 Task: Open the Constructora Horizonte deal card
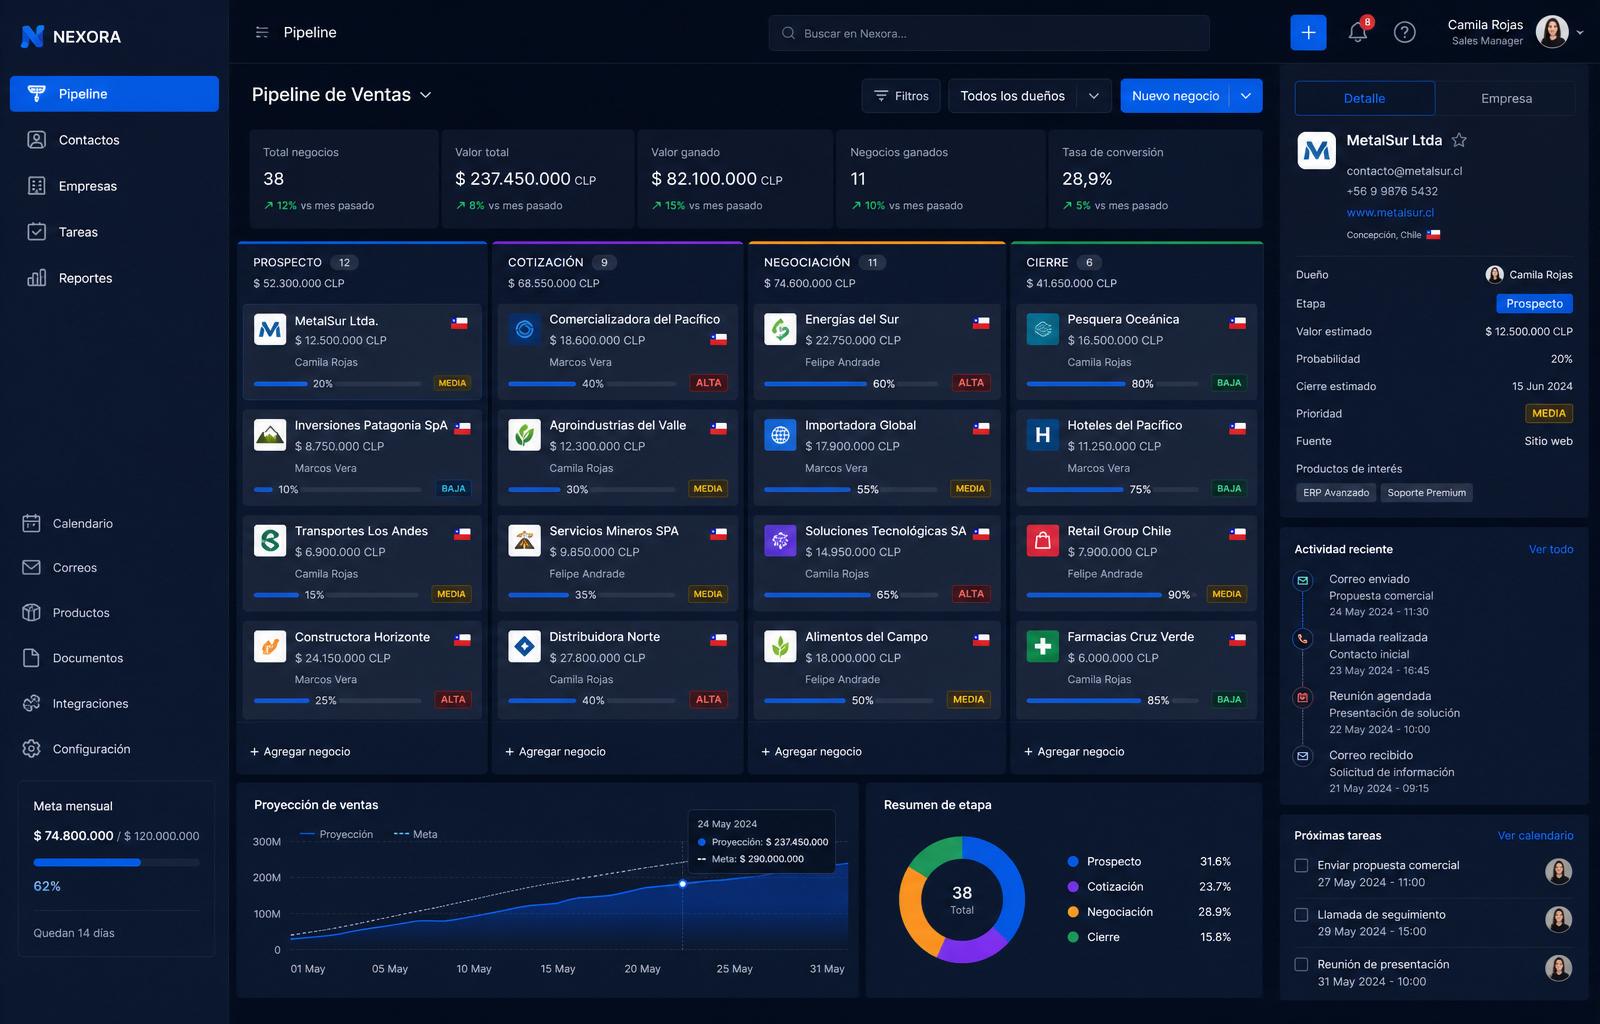pos(362,668)
